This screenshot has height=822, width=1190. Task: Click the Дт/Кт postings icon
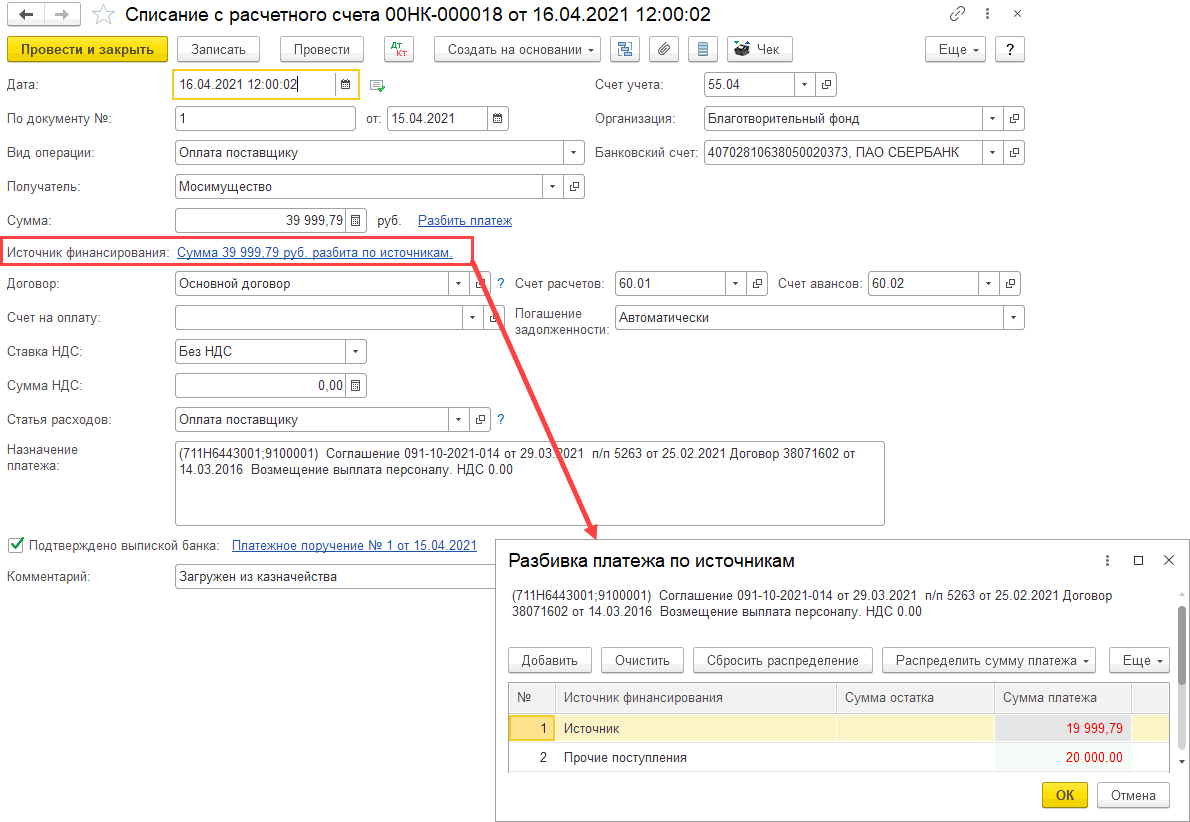tap(398, 49)
